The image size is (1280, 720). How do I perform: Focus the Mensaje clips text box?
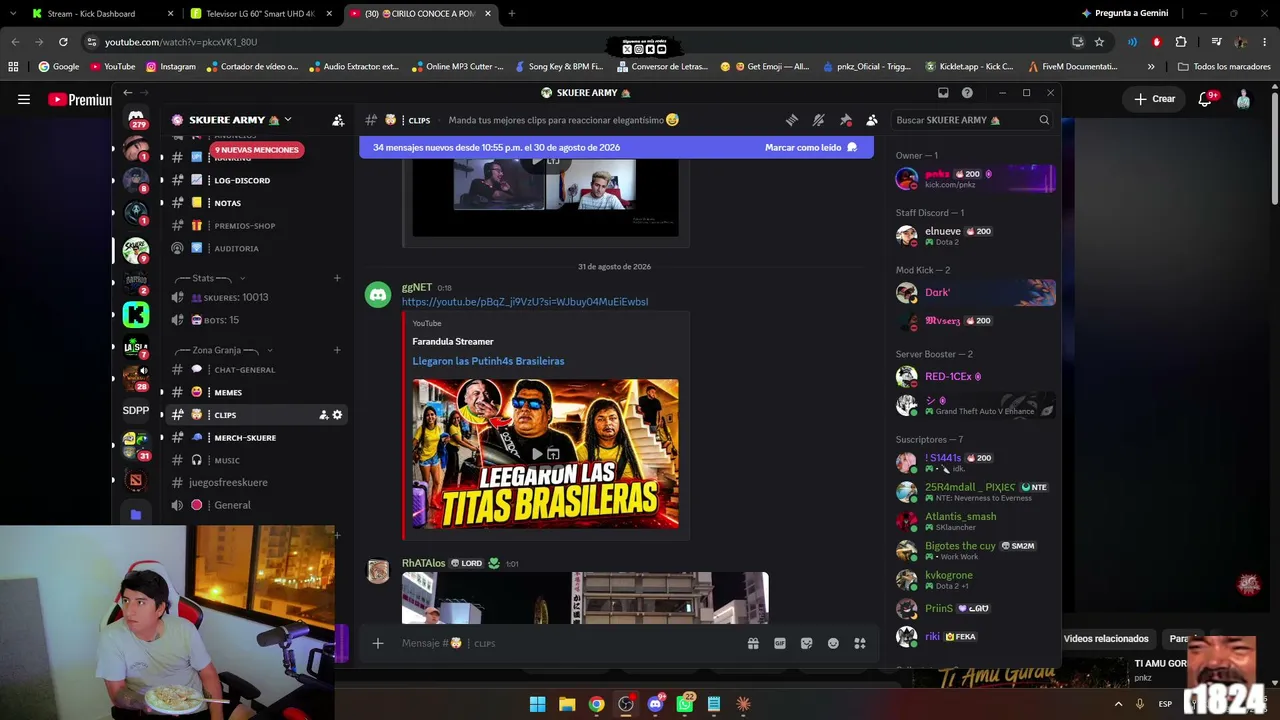tap(570, 644)
